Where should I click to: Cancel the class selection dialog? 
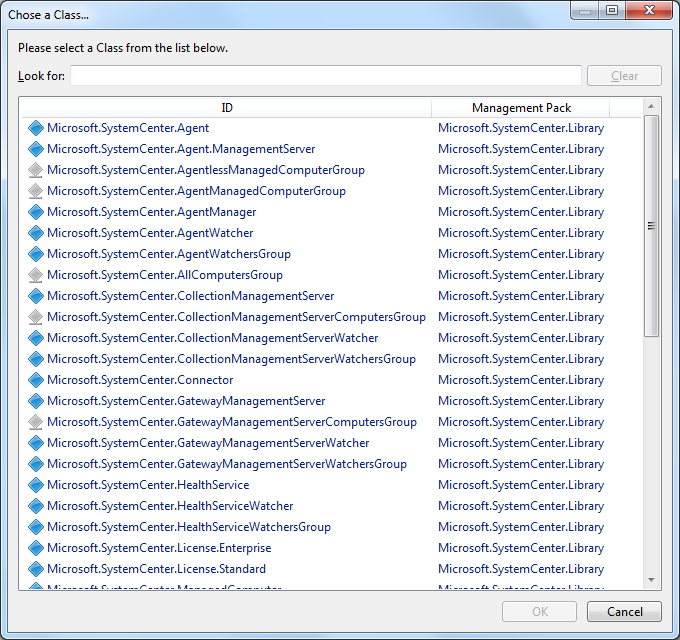coord(624,611)
